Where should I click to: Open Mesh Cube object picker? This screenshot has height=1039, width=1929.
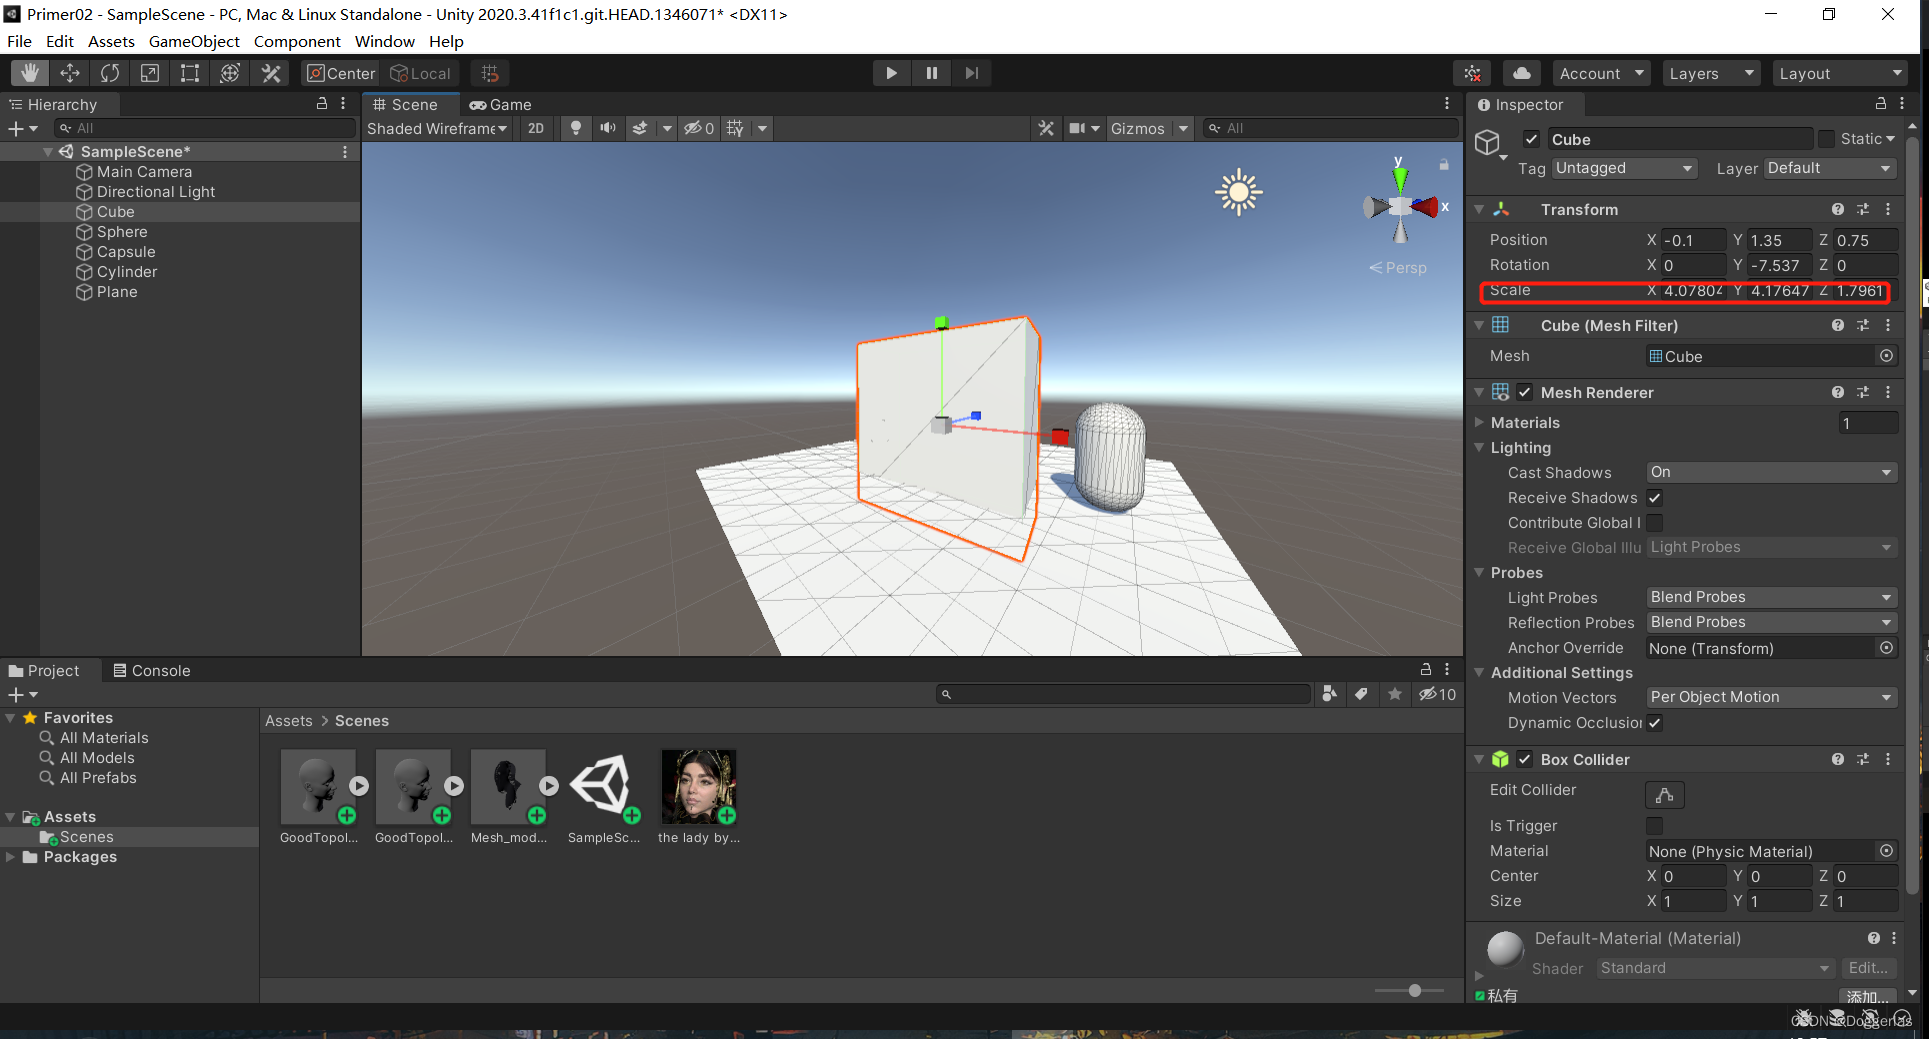(x=1886, y=356)
